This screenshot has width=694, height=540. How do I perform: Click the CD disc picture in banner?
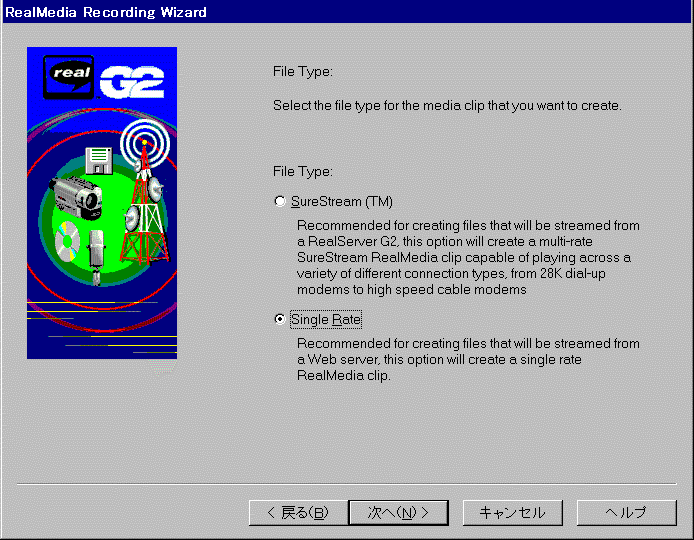click(67, 241)
